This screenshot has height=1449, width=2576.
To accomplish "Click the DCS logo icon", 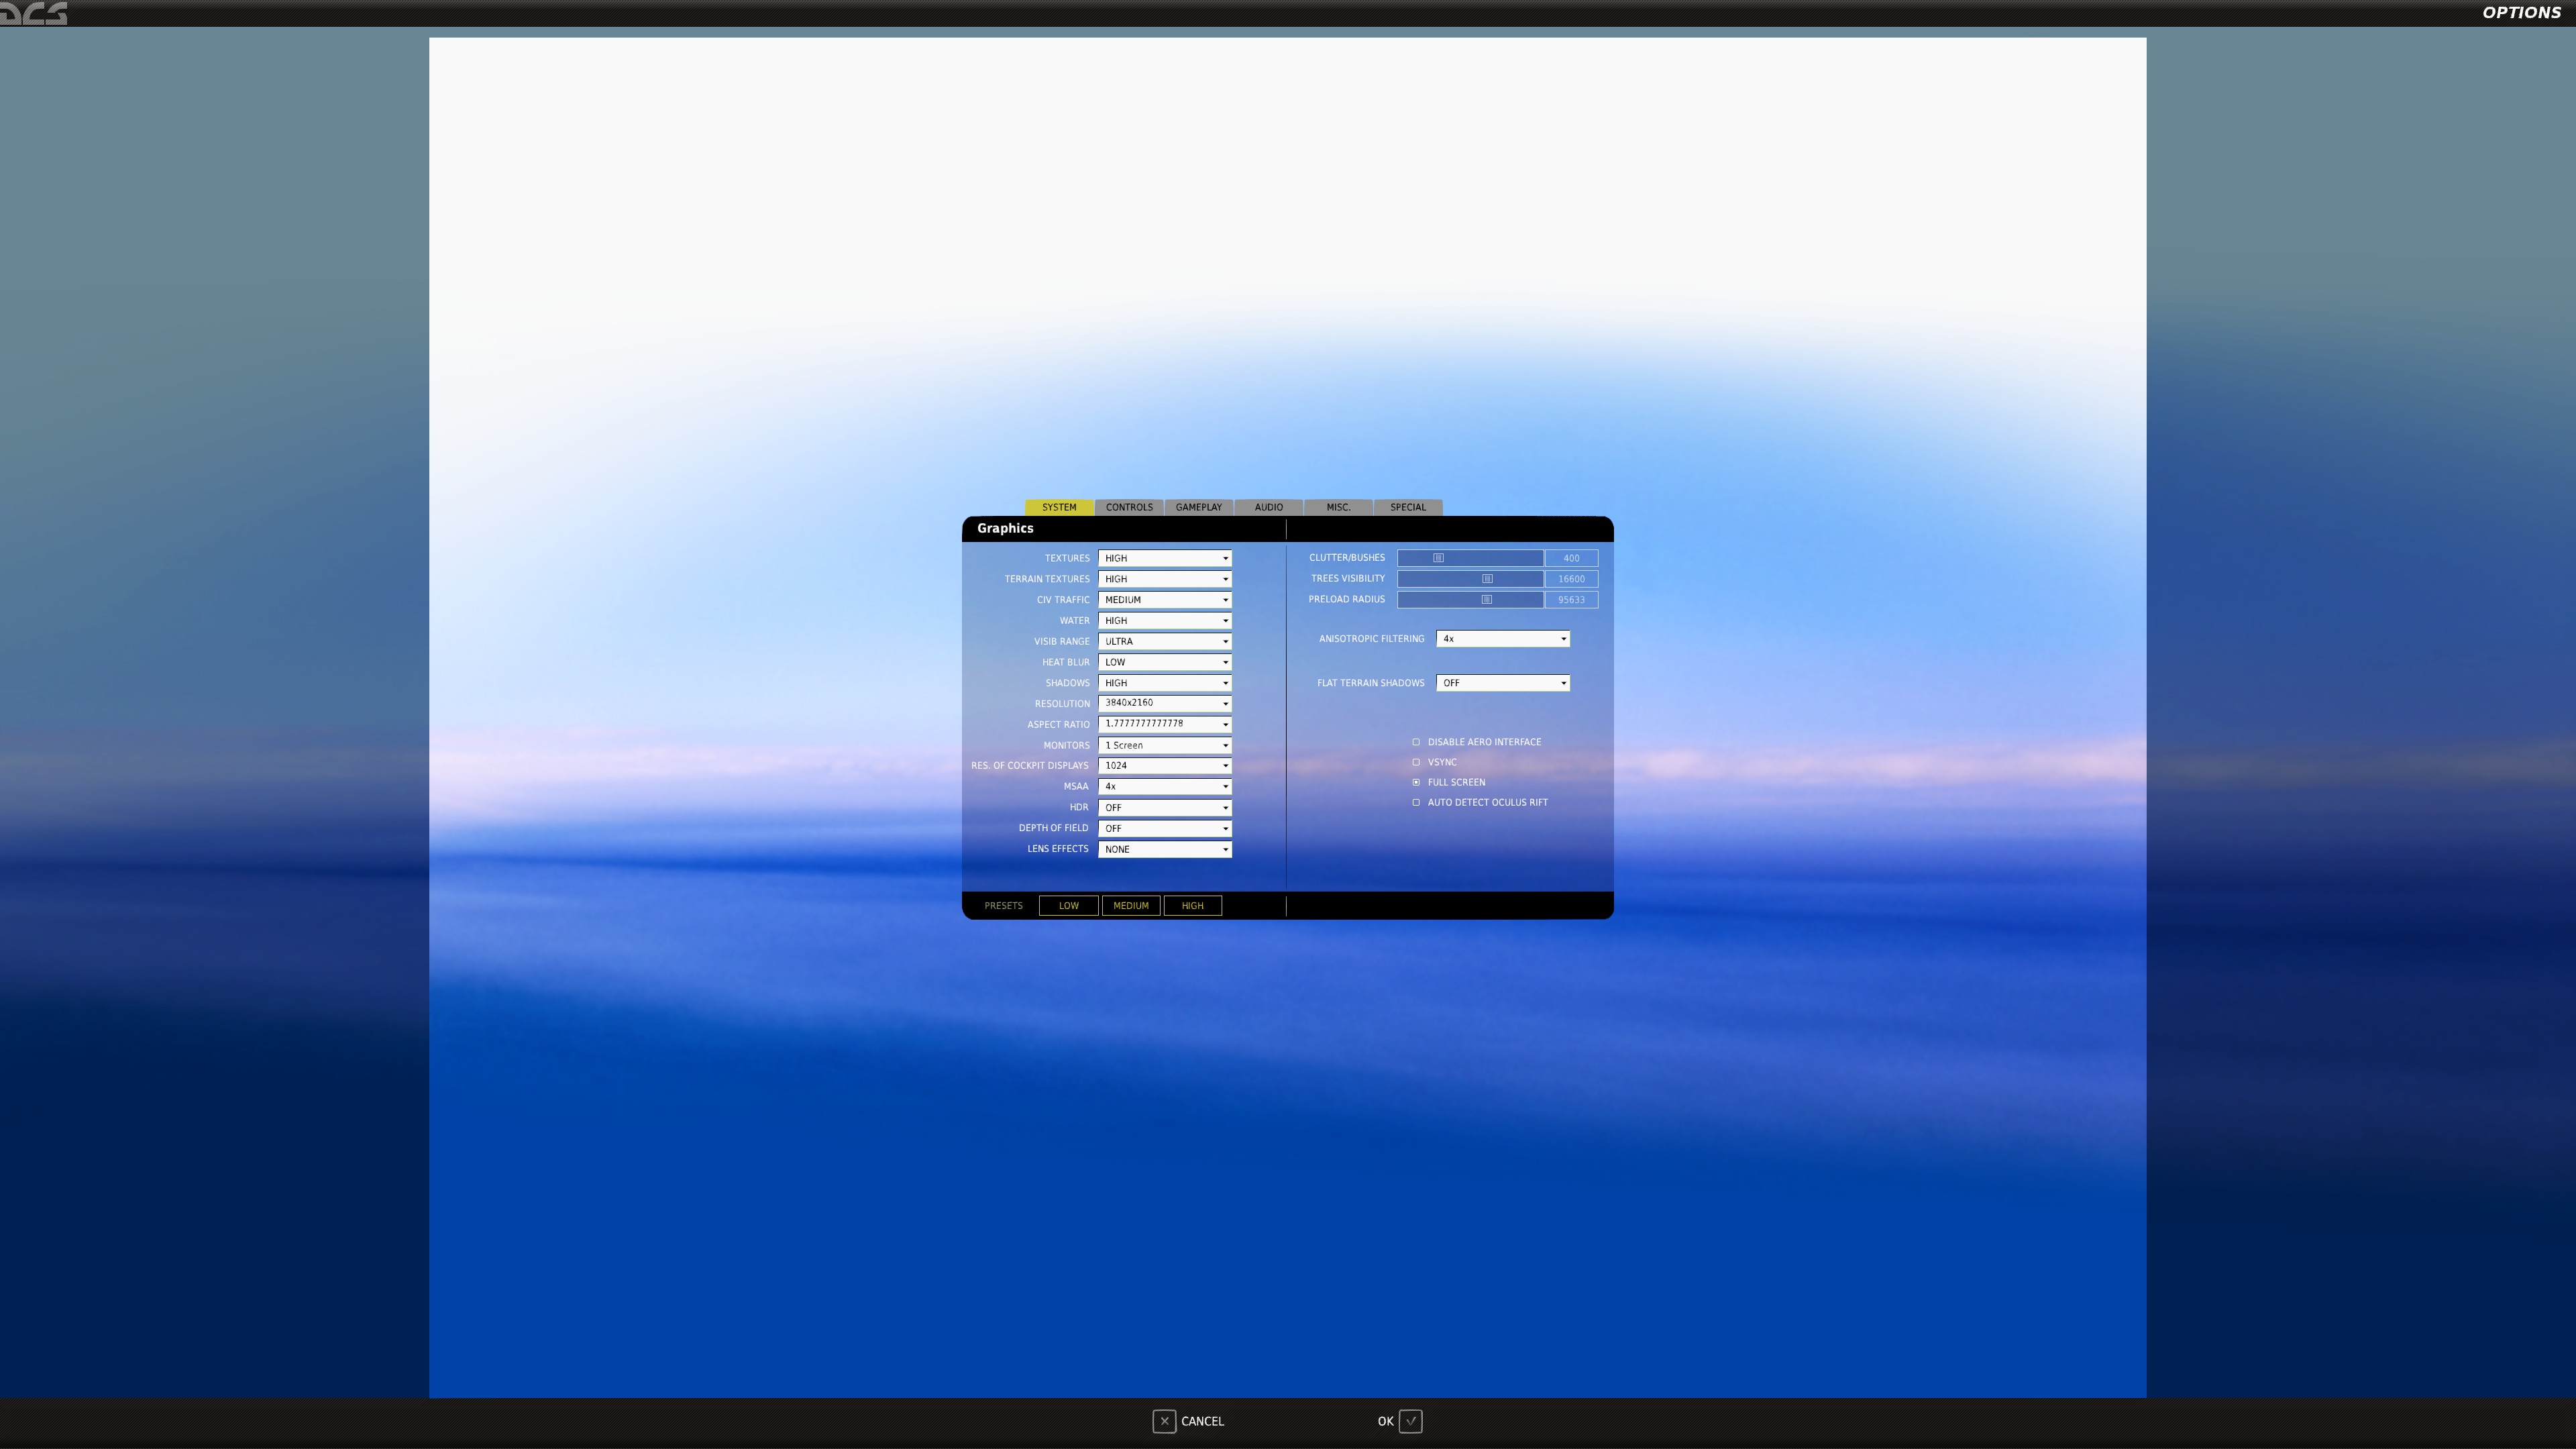I will pos(34,13).
